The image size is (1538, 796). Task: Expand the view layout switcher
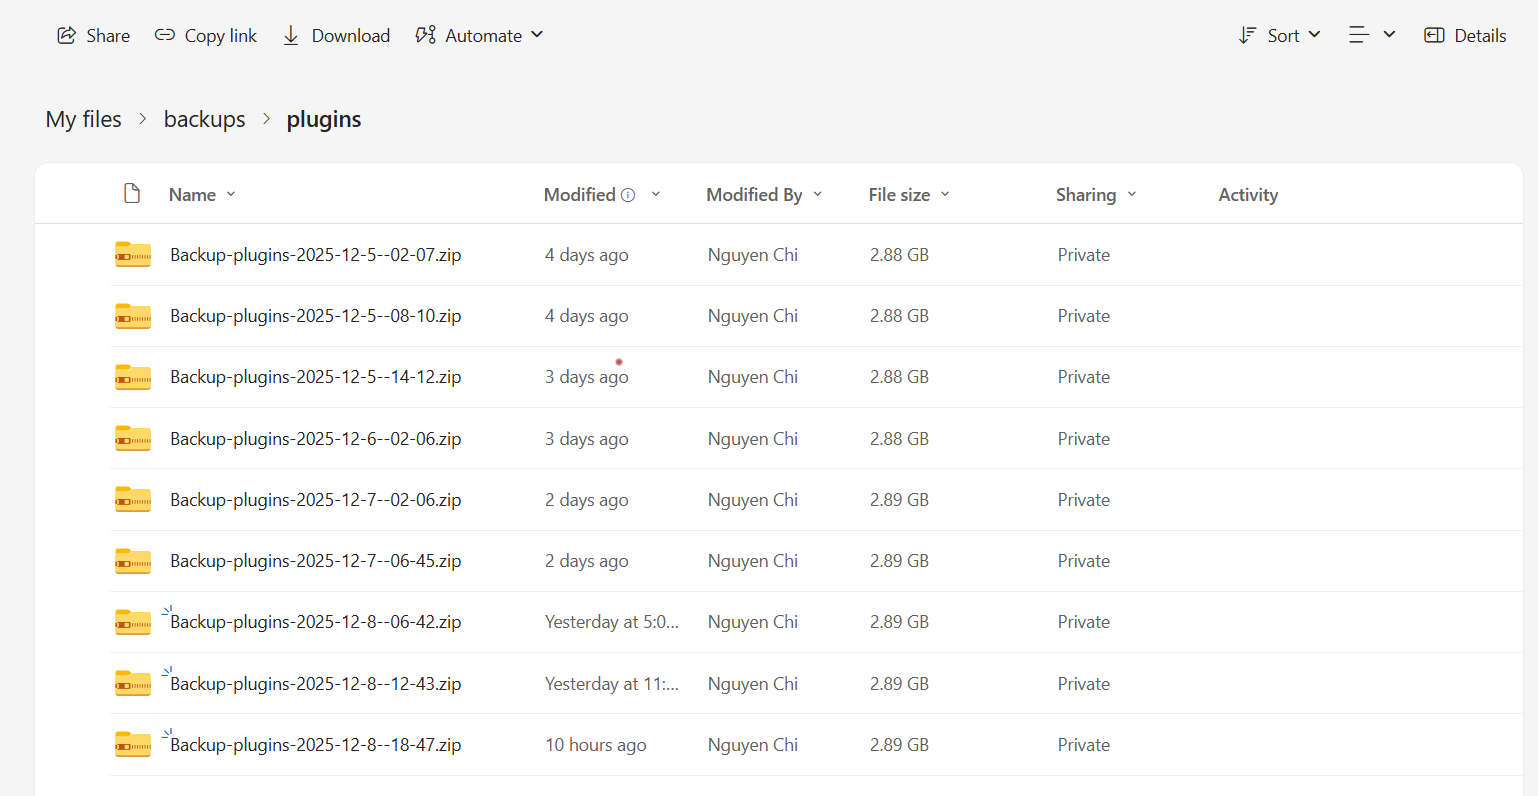(x=1372, y=36)
